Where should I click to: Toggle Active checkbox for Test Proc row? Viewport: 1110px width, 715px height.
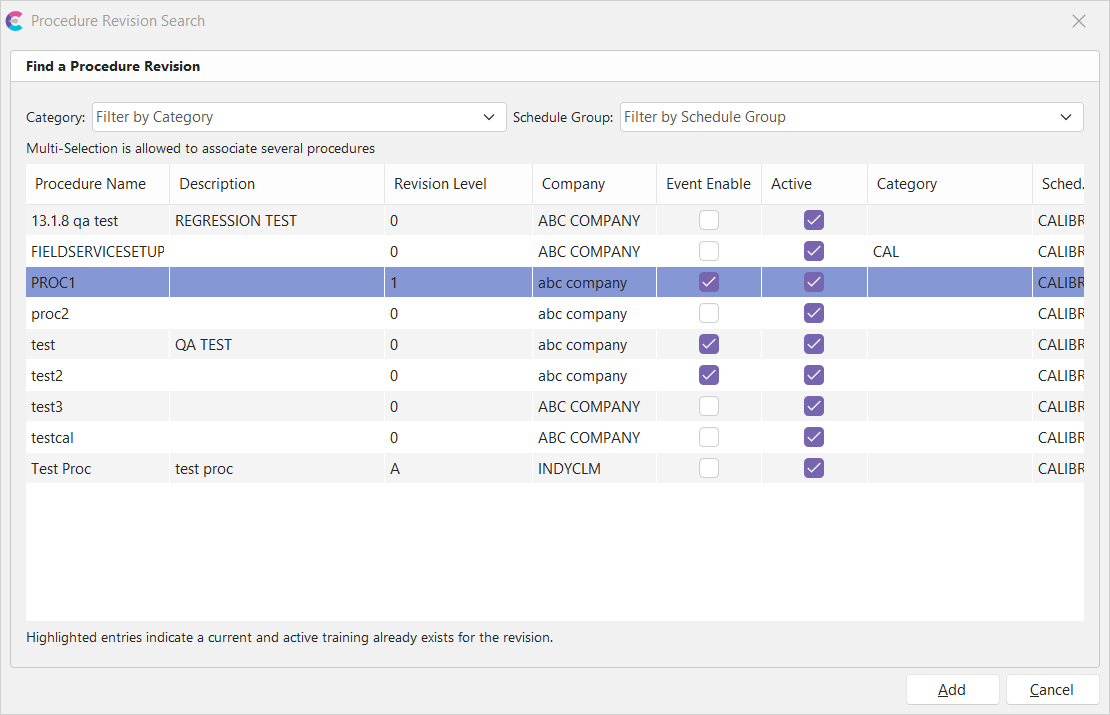[x=814, y=468]
